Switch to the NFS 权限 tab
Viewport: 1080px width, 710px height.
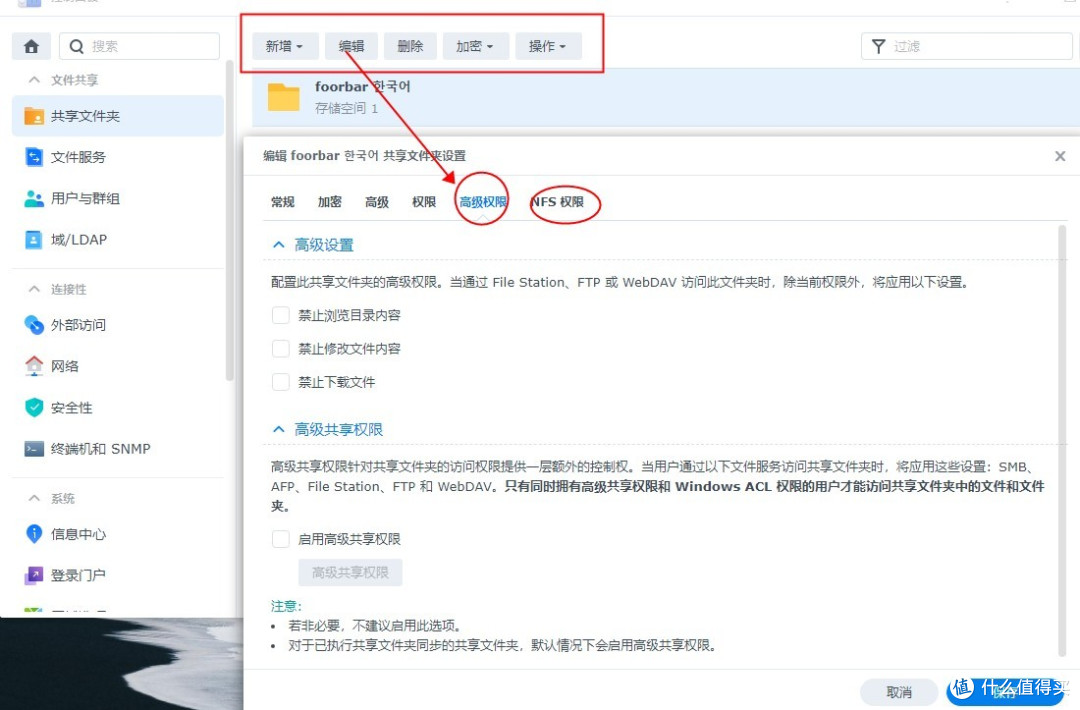pos(563,201)
